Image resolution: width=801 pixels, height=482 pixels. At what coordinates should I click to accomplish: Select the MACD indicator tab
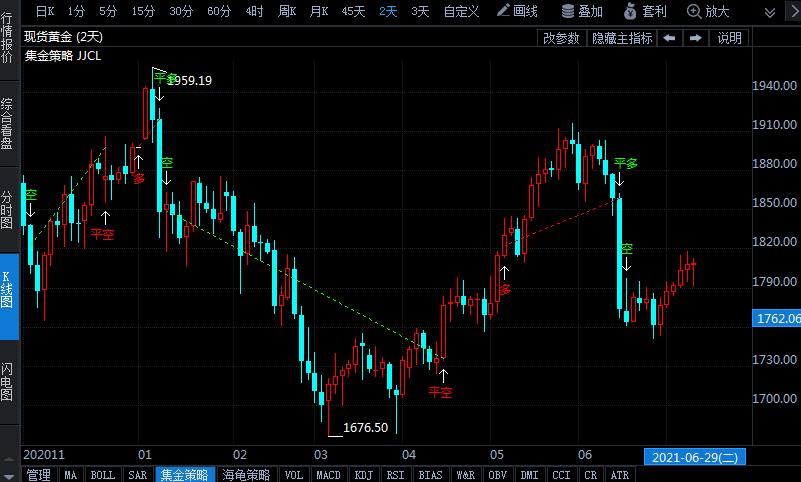(x=328, y=475)
